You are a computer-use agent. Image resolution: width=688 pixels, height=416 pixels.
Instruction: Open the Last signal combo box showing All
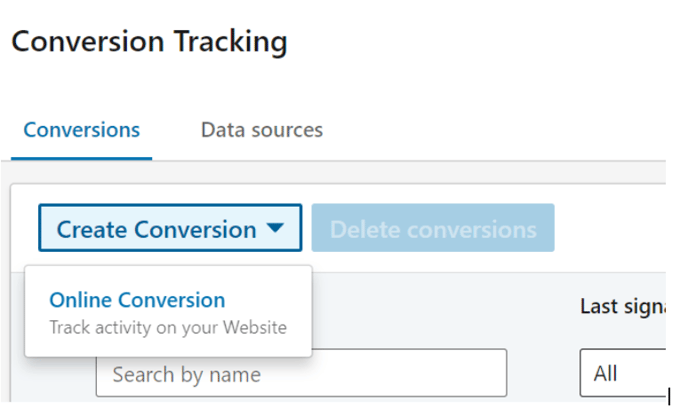coord(623,373)
